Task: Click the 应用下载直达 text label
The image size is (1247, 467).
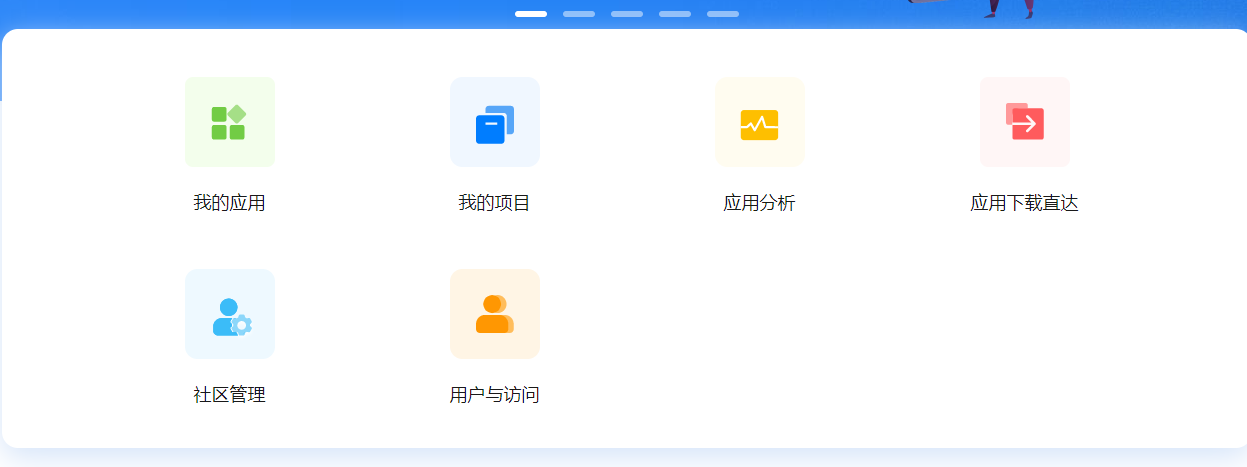Action: point(1024,203)
